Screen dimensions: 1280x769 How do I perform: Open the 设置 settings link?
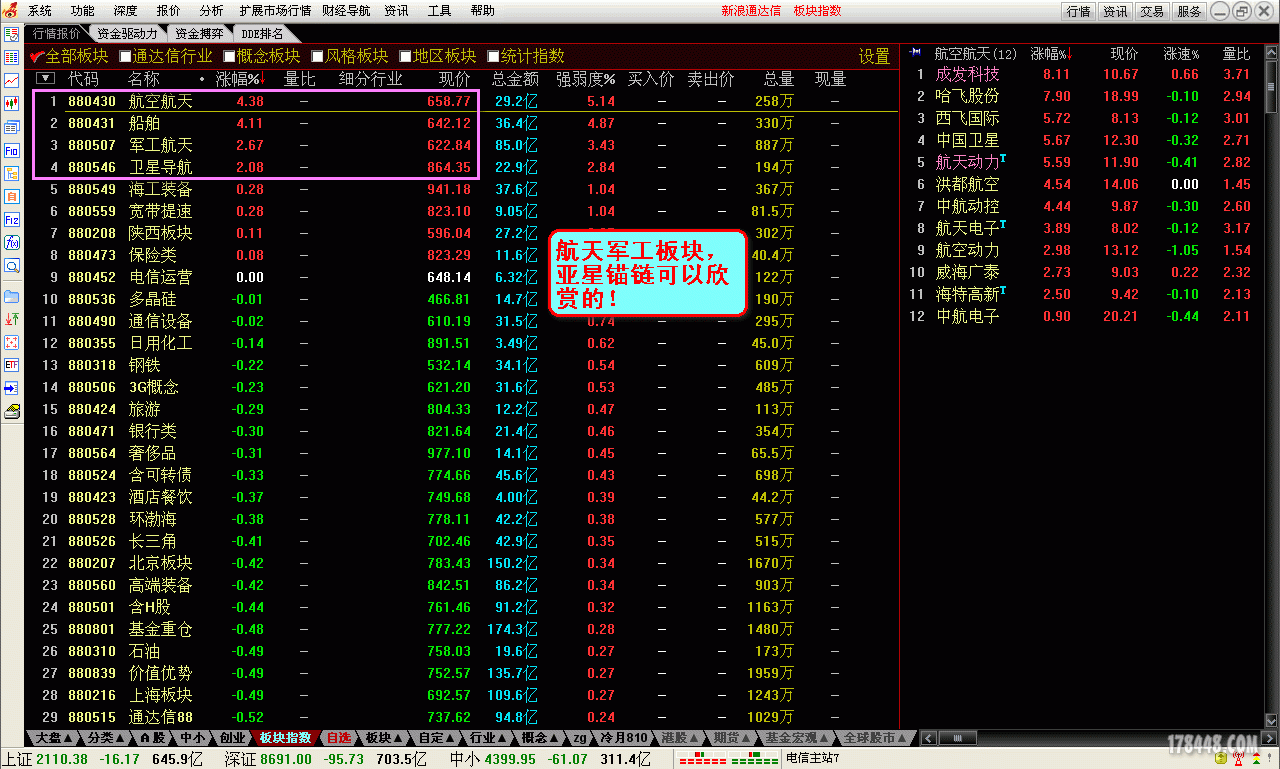coord(874,57)
